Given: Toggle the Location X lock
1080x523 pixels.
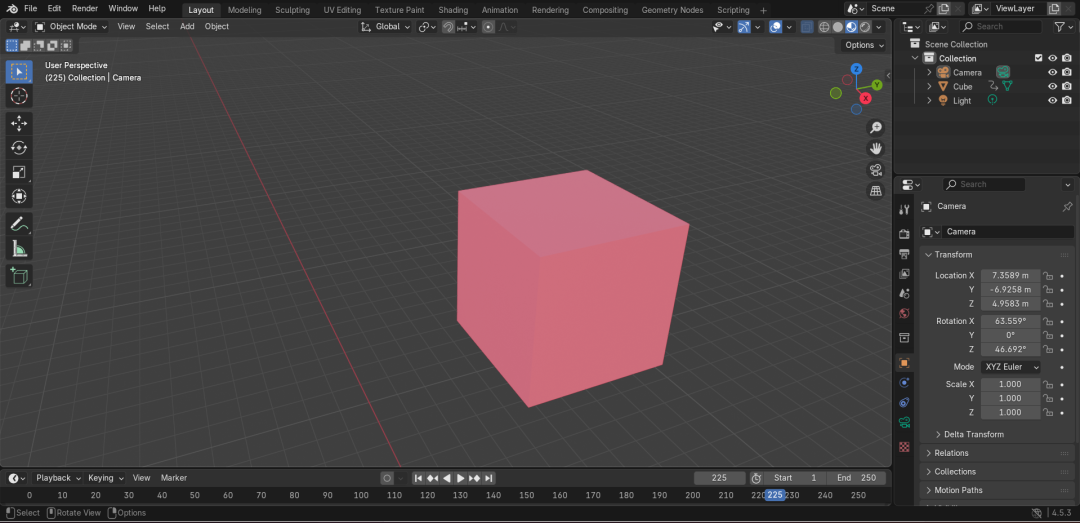Looking at the screenshot, I should [x=1048, y=276].
